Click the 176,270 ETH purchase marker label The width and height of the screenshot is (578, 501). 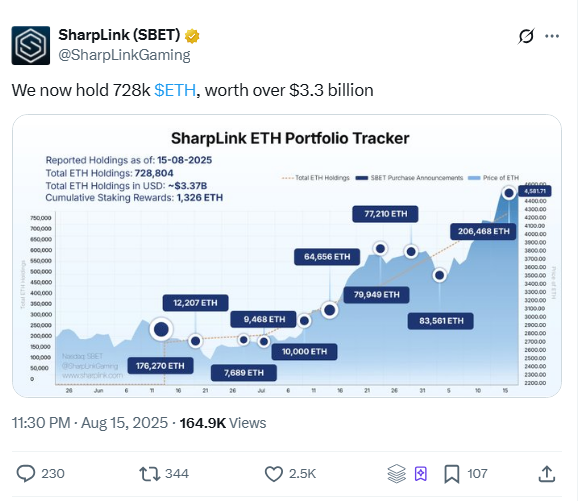coord(160,366)
